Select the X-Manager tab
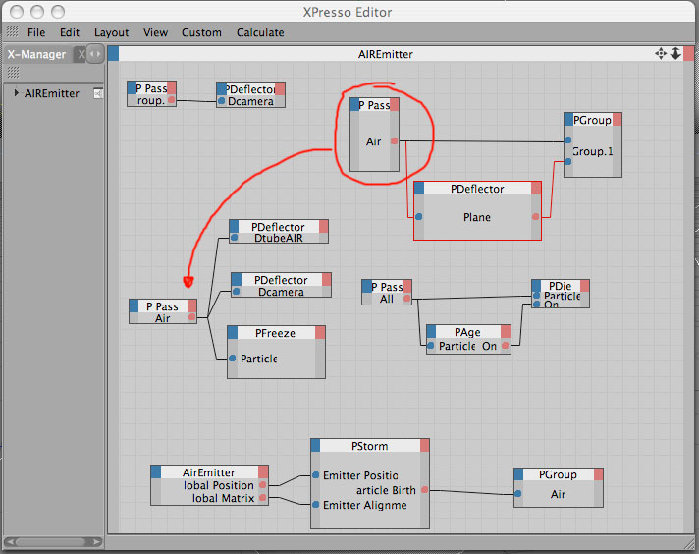The image size is (699, 554). (x=37, y=54)
